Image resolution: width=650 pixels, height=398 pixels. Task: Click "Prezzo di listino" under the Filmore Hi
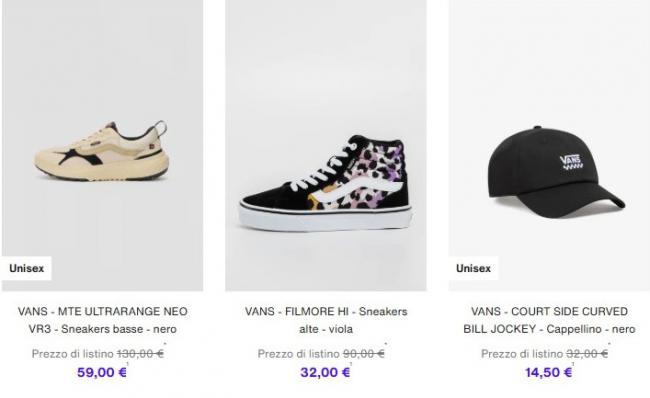298,354
